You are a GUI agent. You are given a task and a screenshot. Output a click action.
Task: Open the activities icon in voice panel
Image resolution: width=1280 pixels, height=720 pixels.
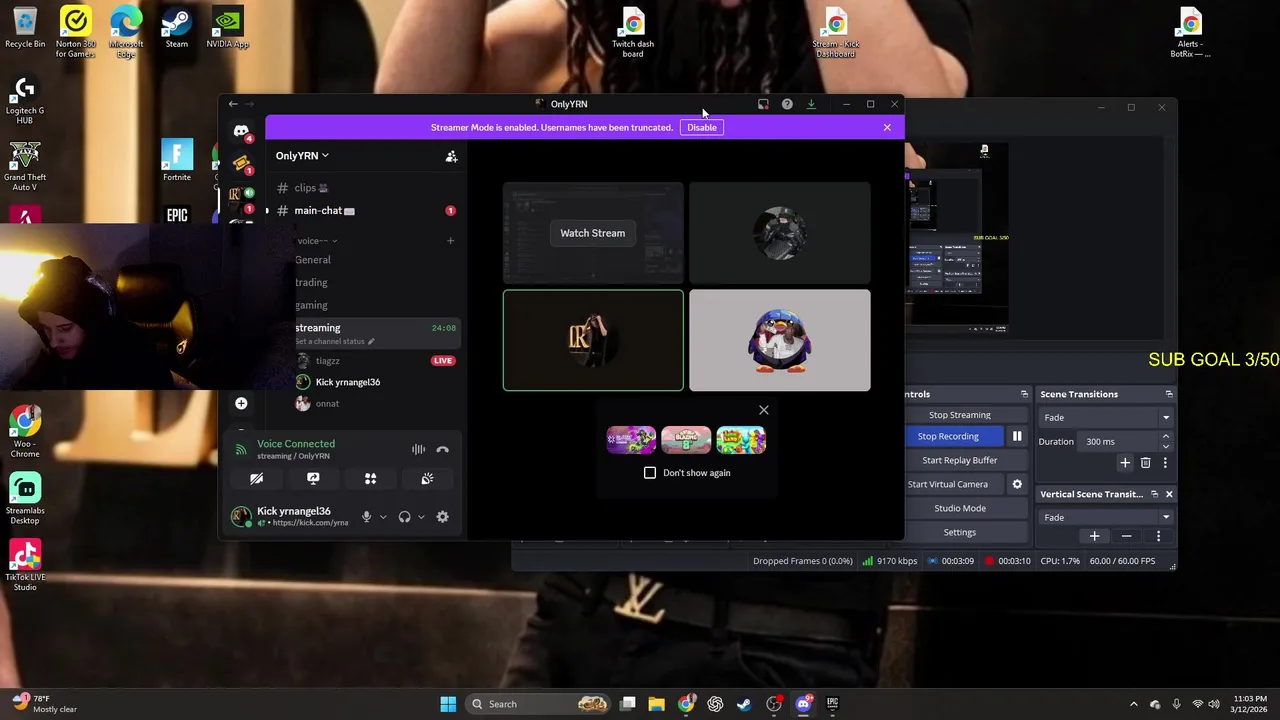pyautogui.click(x=370, y=479)
